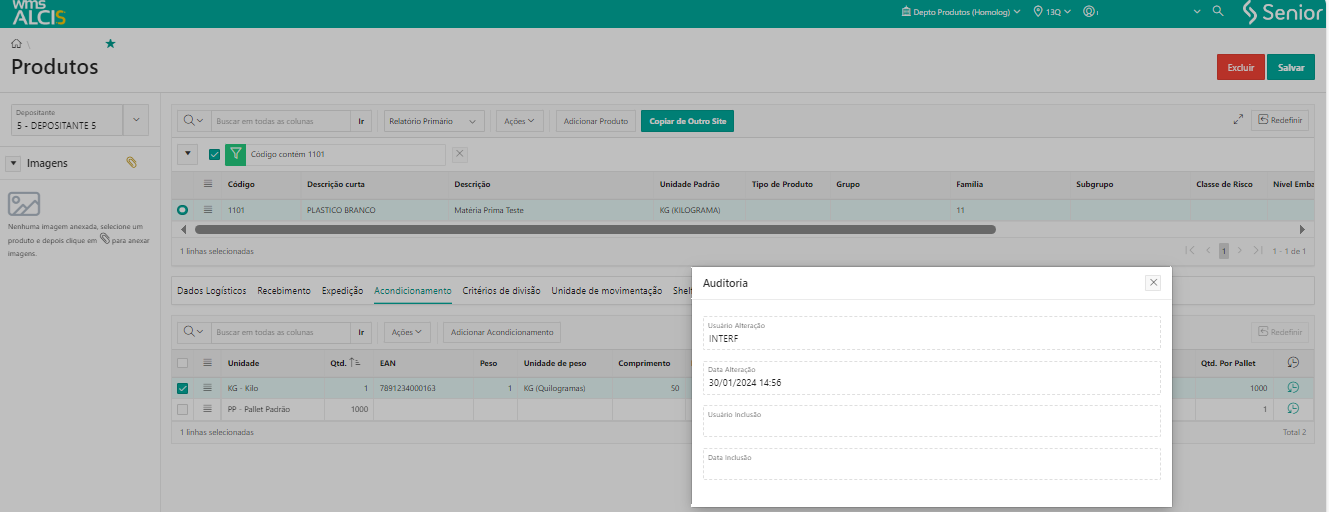This screenshot has height=512, width=1329.
Task: Check the PP - Pallet Padrão row checkbox
Action: [x=182, y=409]
